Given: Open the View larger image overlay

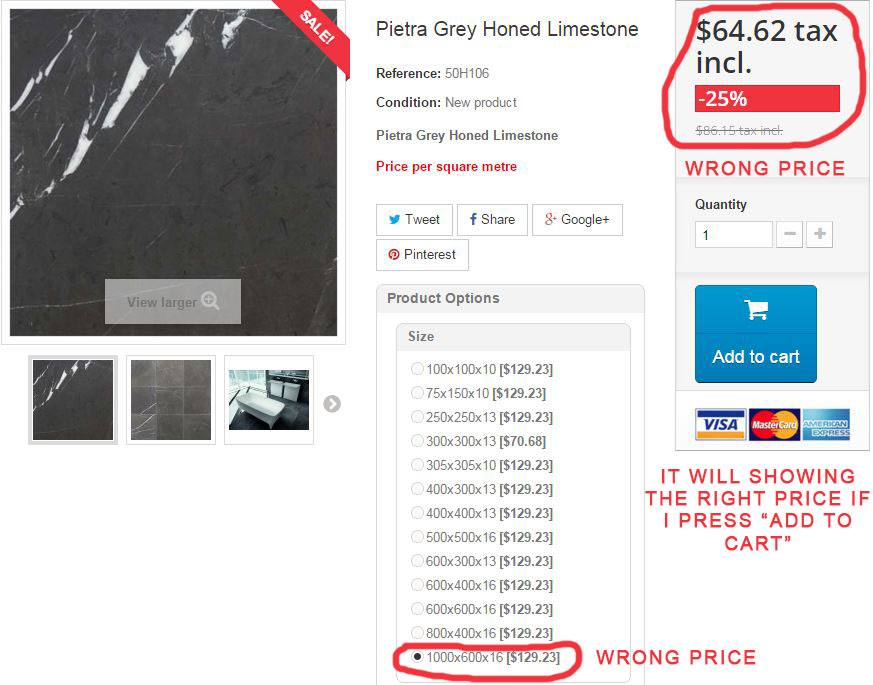Looking at the screenshot, I should click(x=173, y=301).
